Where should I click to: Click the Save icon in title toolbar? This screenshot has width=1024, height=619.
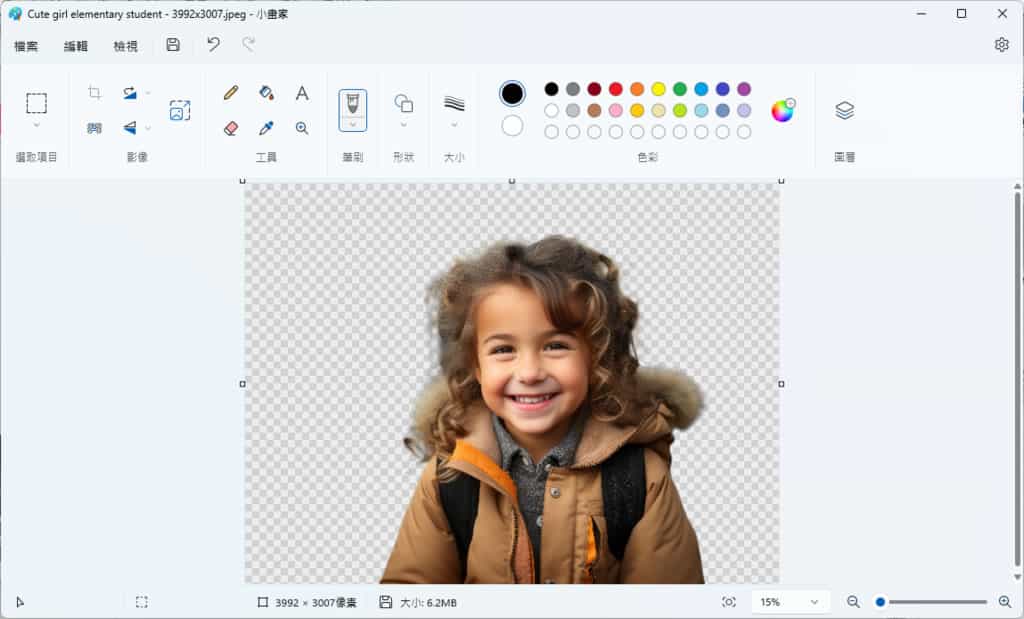tap(173, 44)
